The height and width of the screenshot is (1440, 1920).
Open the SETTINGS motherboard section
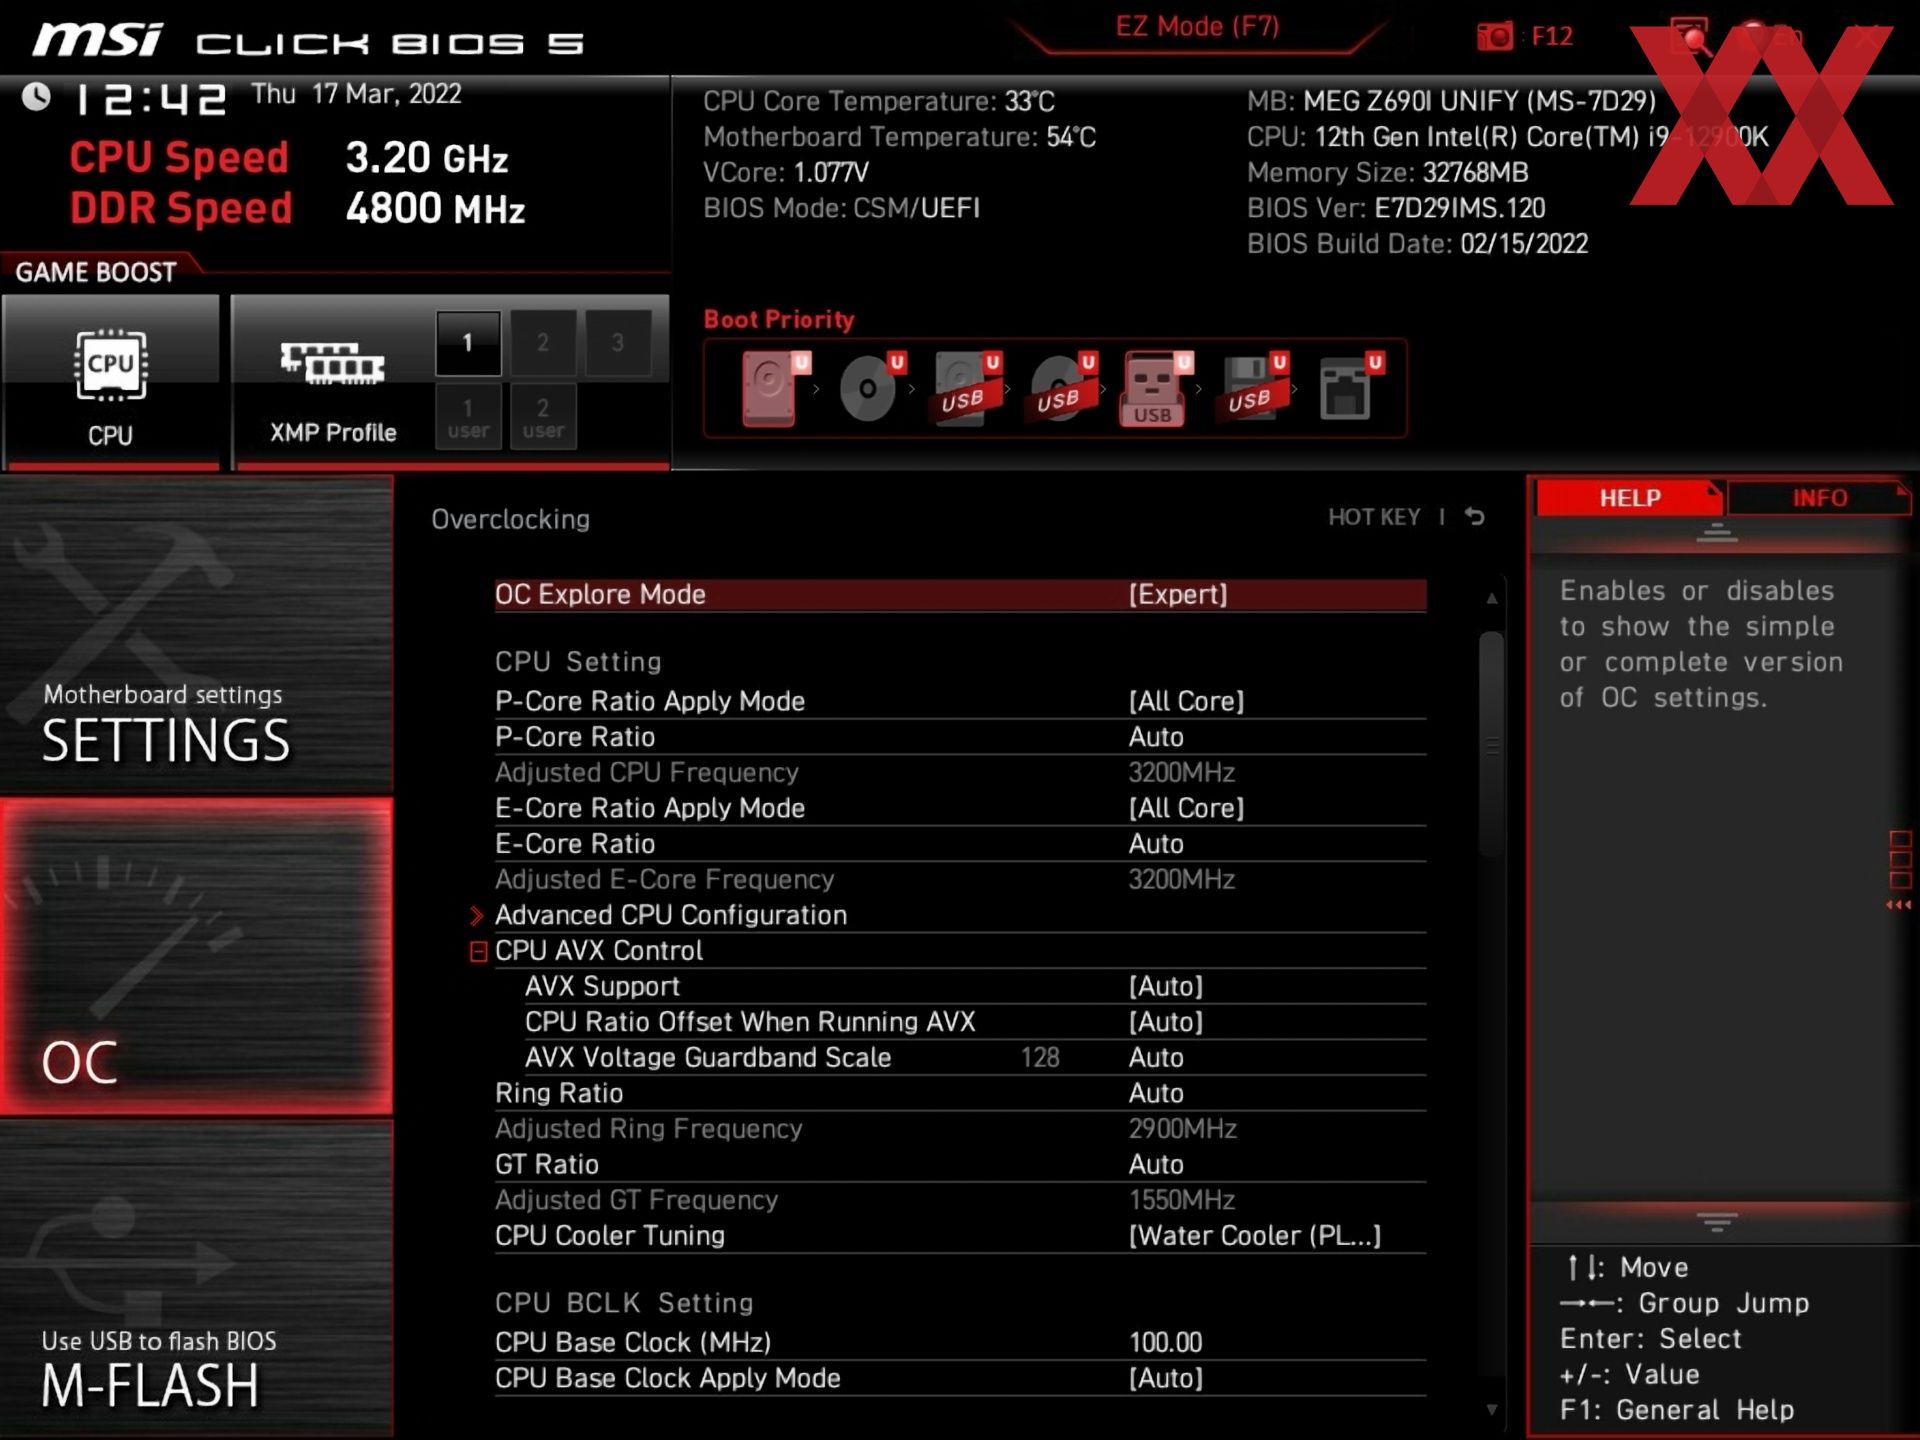tap(196, 634)
